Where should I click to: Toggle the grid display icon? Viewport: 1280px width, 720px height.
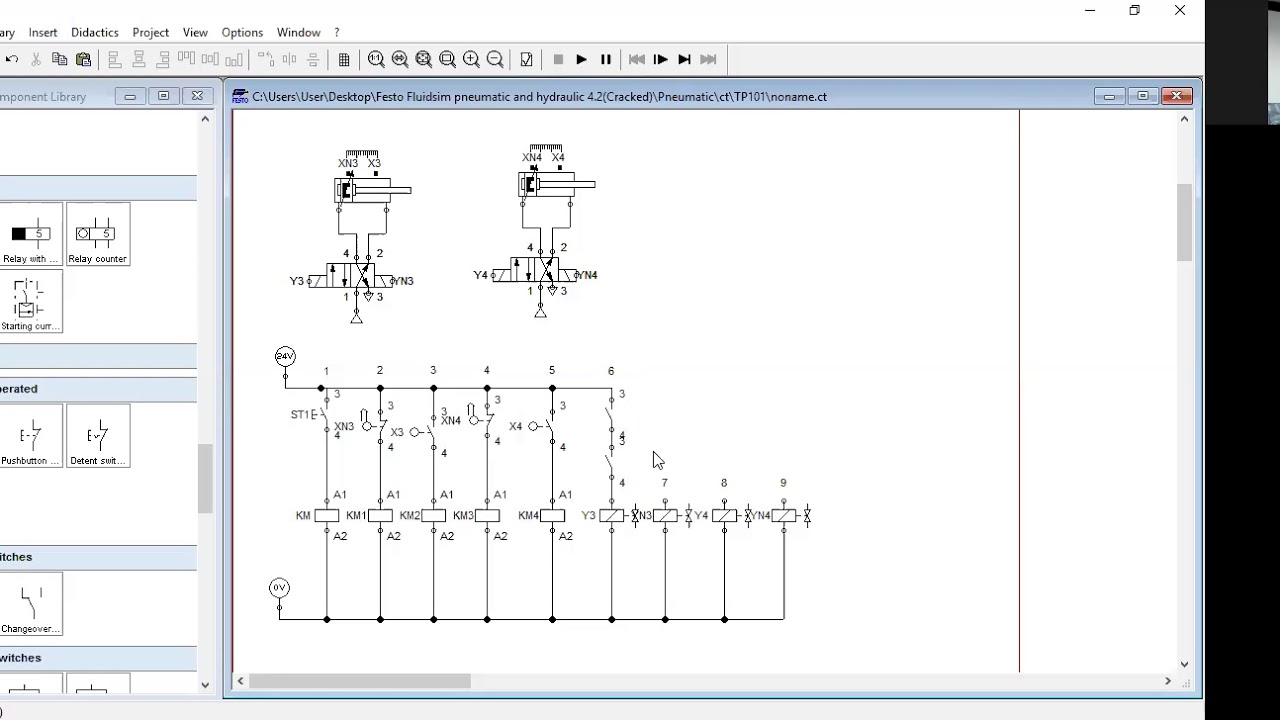pyautogui.click(x=344, y=60)
